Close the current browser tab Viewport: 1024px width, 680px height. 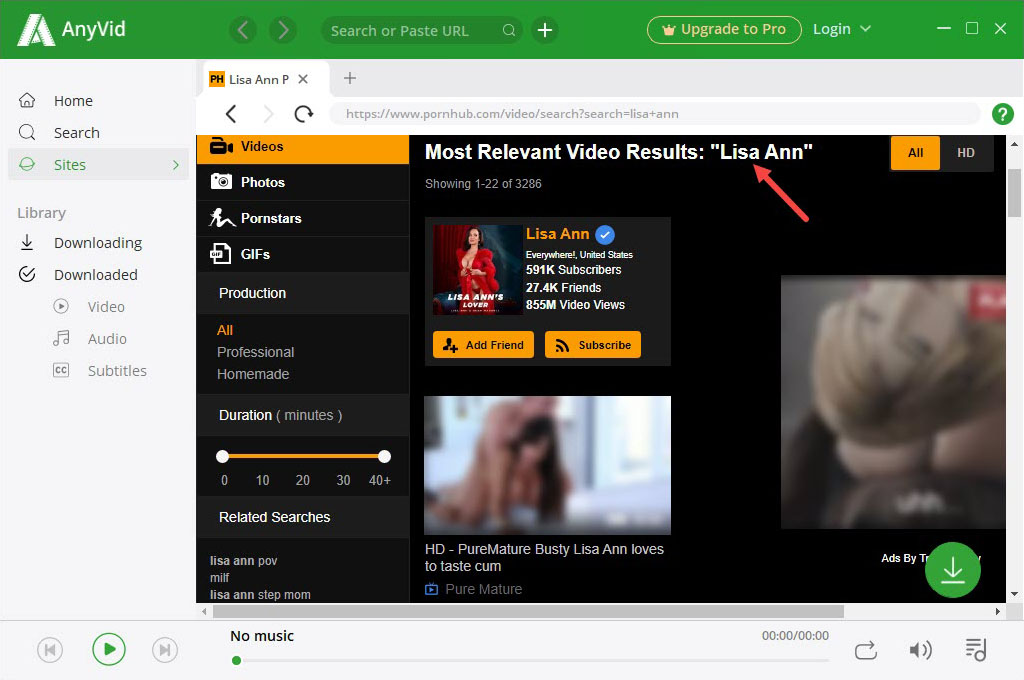303,79
